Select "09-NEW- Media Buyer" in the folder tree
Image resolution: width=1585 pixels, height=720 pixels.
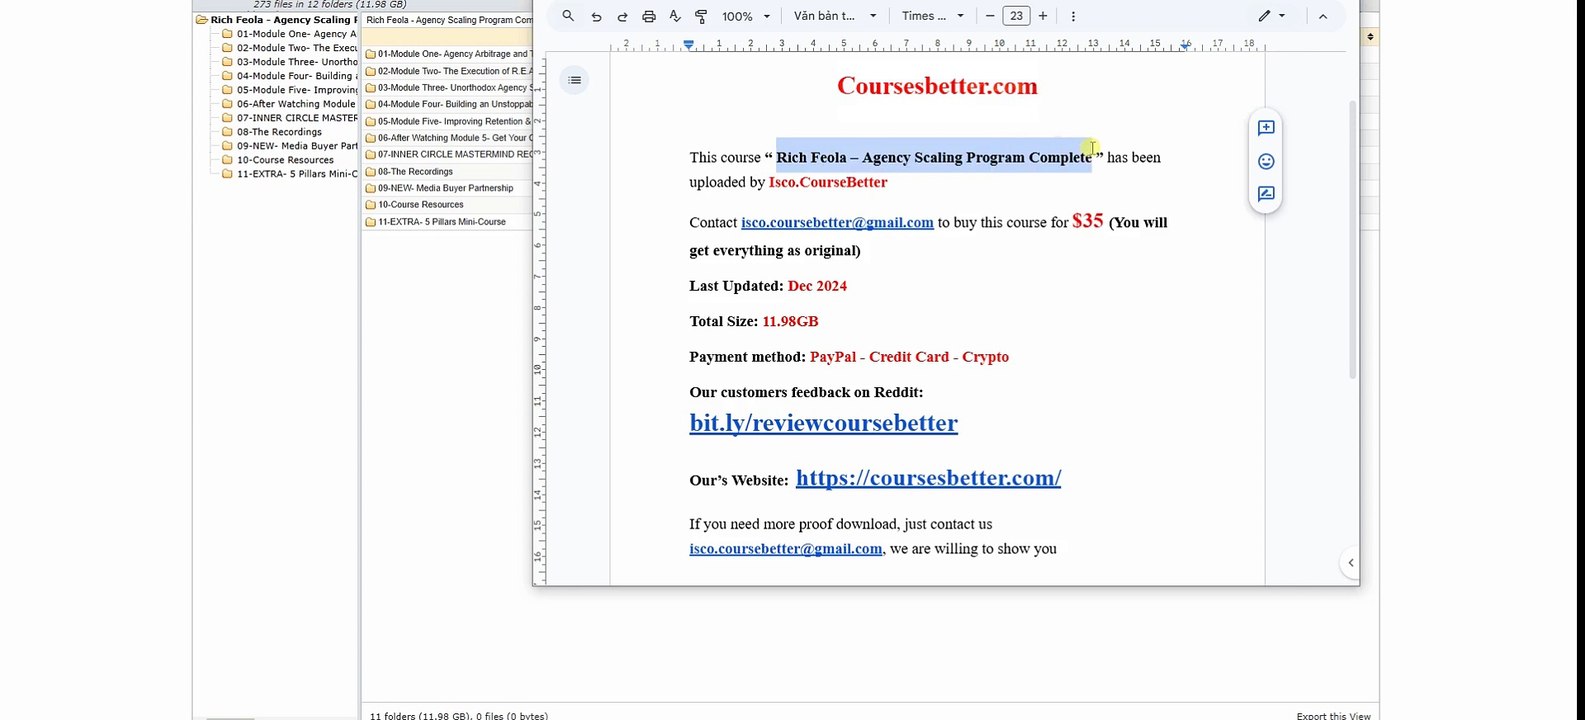[291, 146]
